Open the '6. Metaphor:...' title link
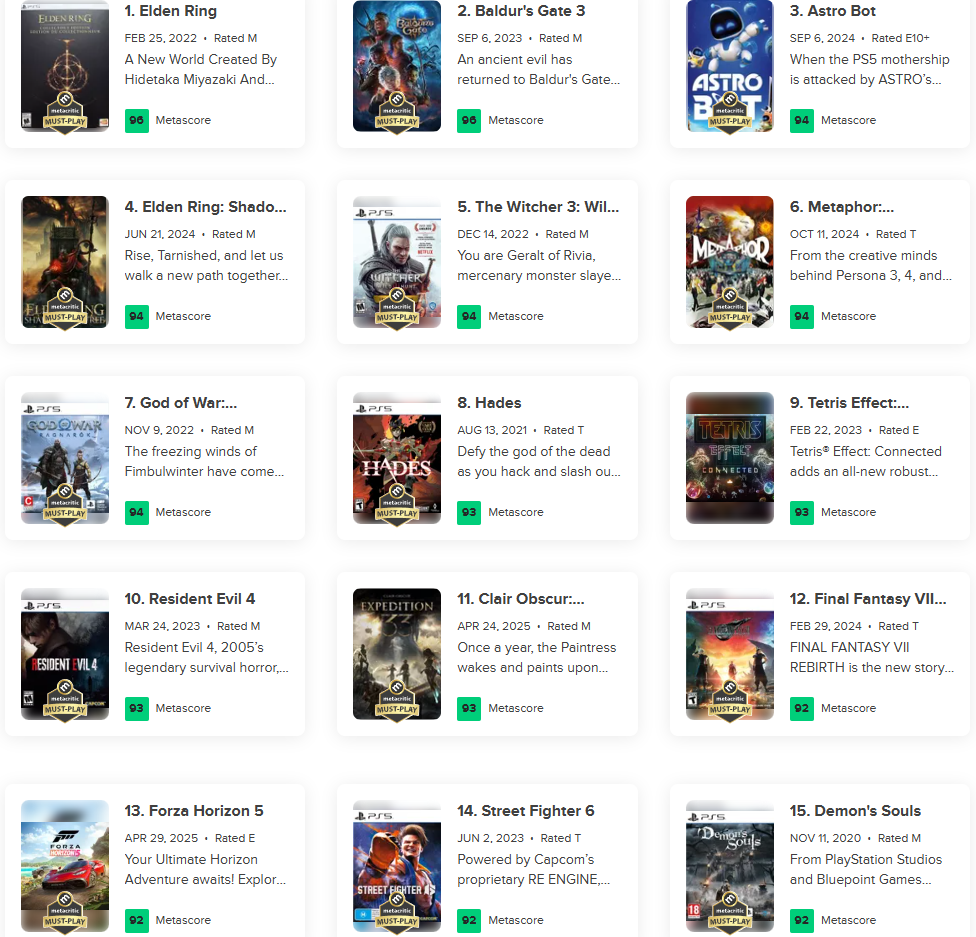976x937 pixels. [x=842, y=207]
